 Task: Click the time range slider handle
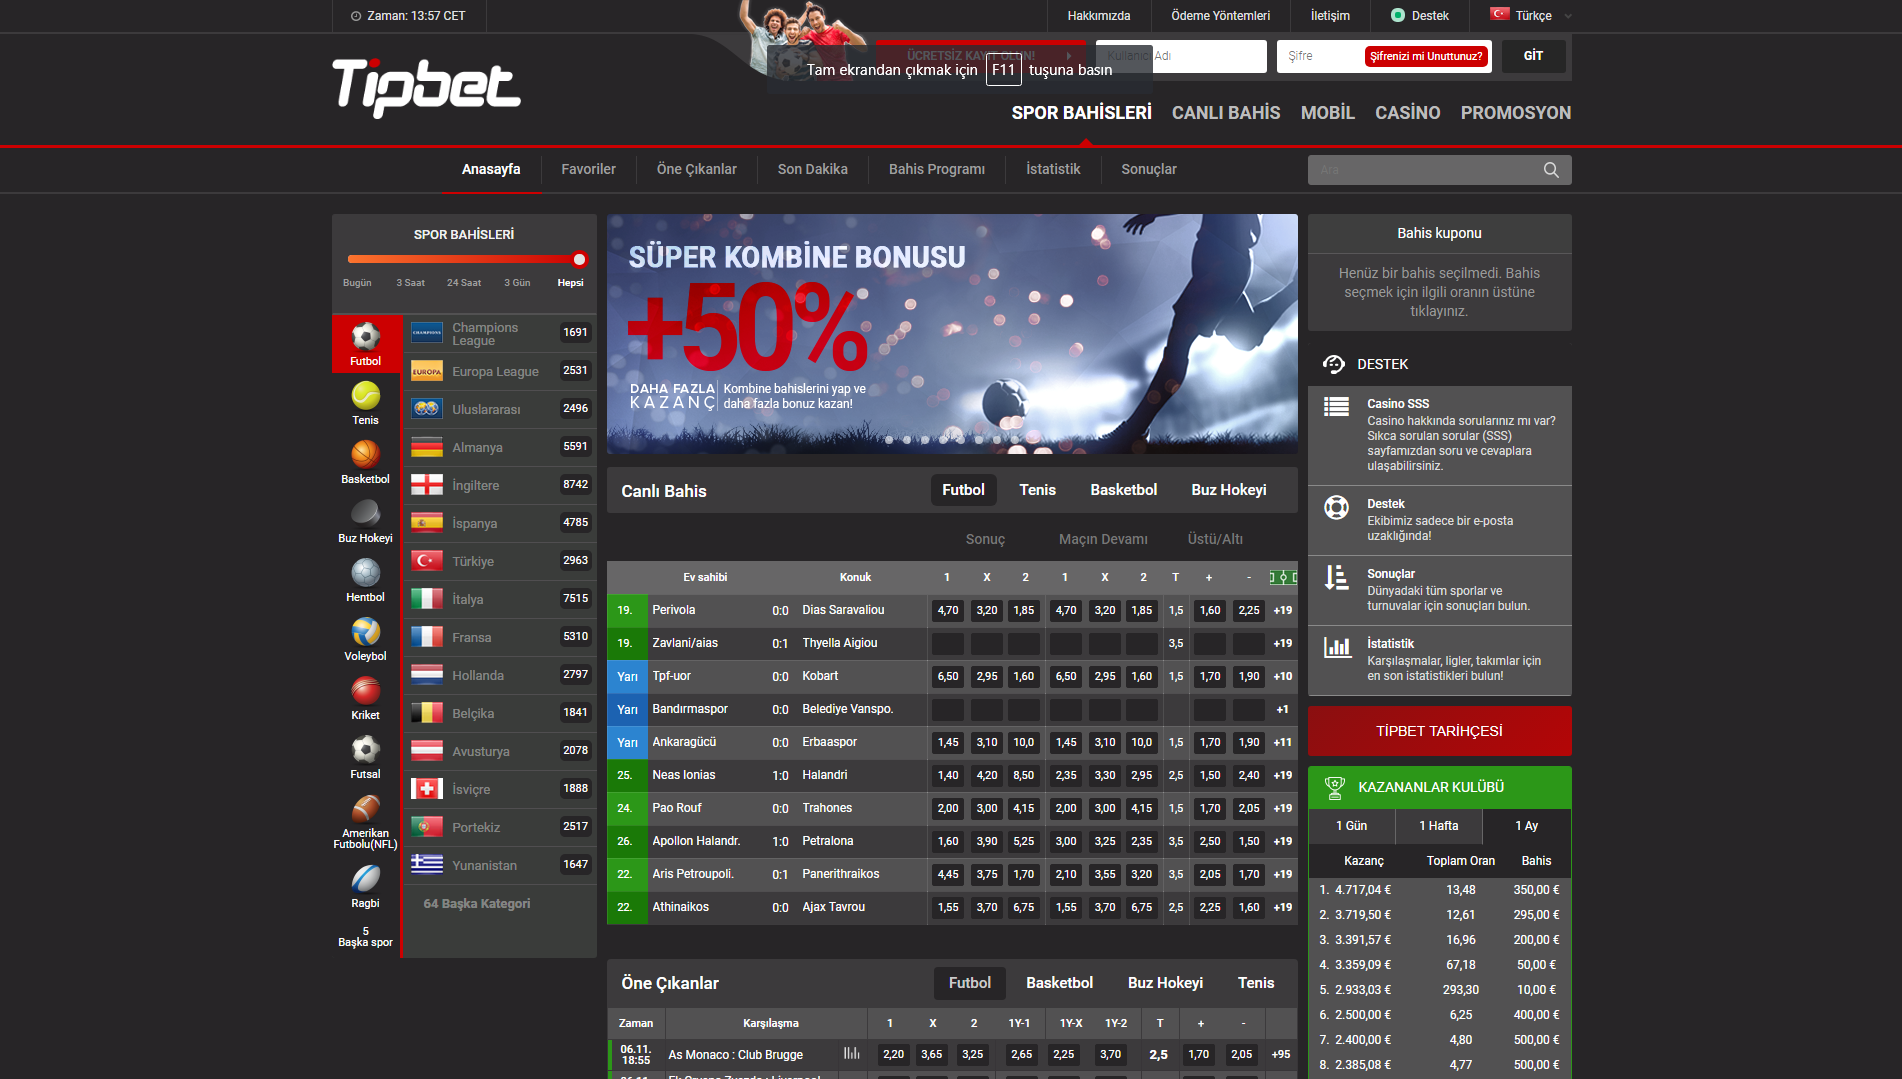point(579,260)
